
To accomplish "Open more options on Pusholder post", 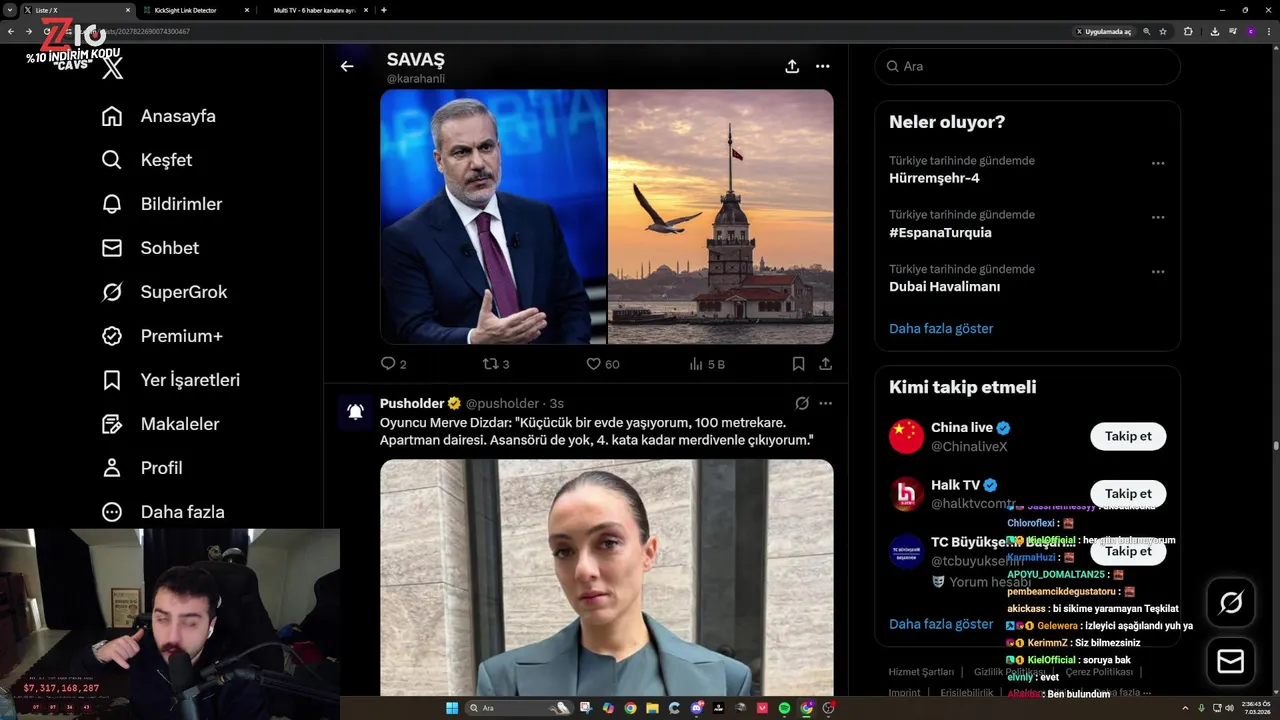I will [x=826, y=403].
